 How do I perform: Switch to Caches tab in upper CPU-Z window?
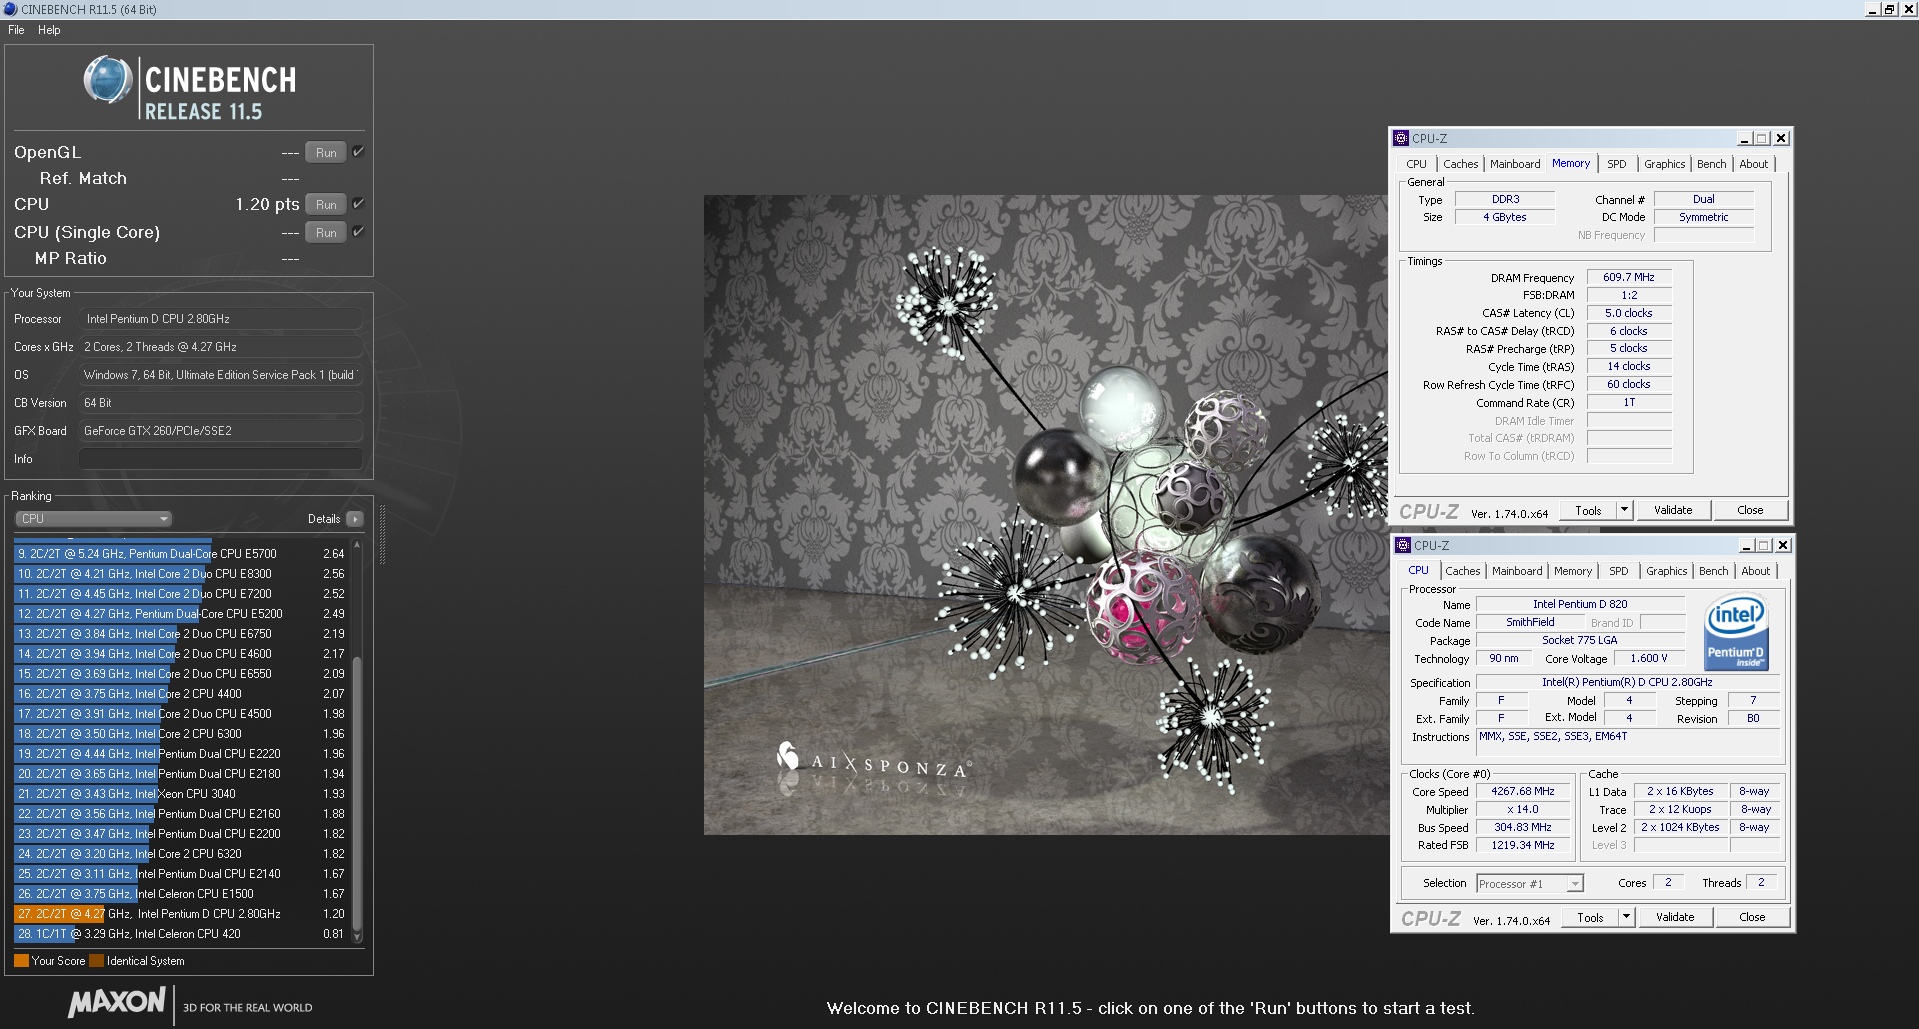point(1460,164)
